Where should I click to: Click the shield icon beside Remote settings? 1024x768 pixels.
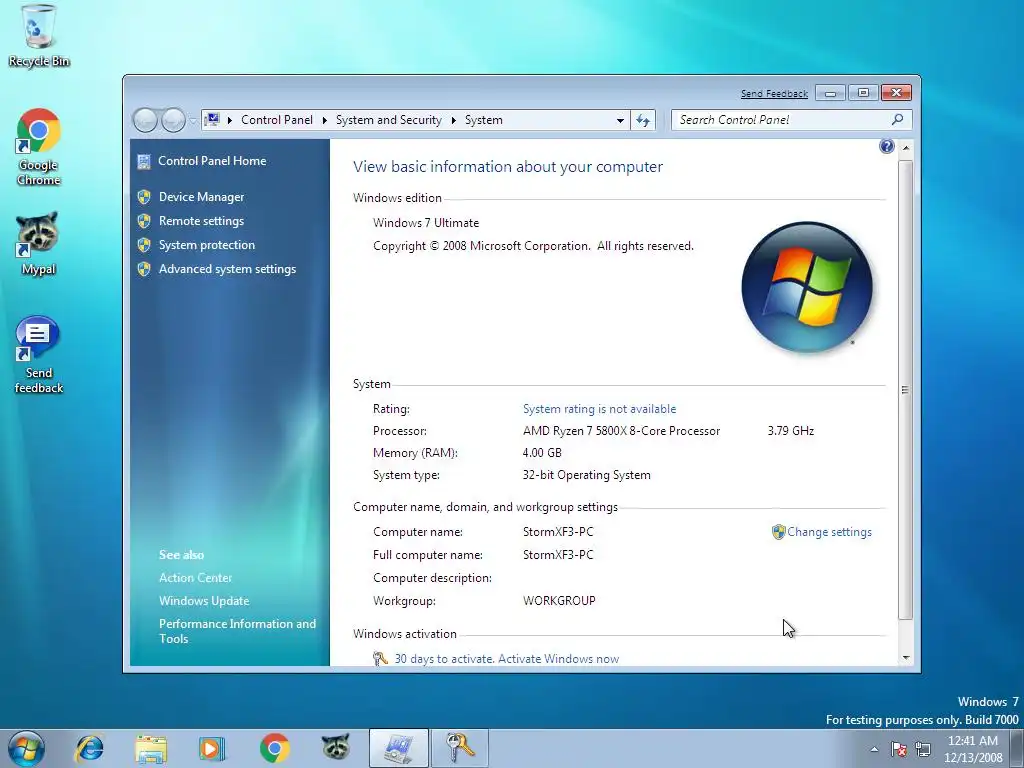coord(144,221)
